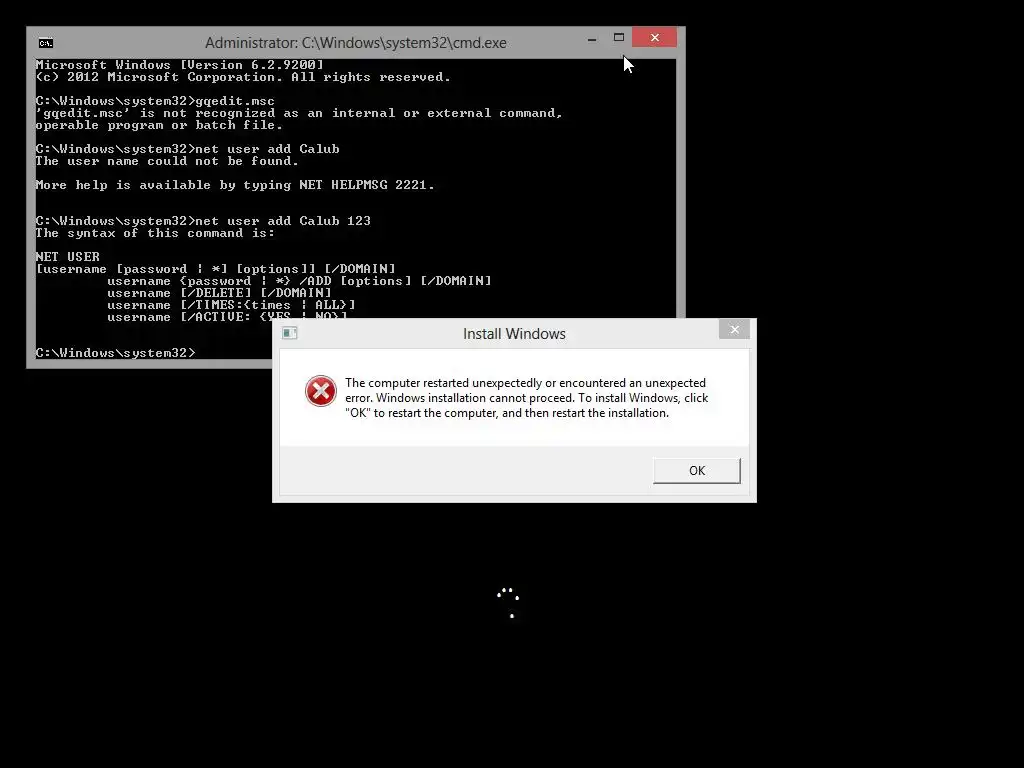Click the cmd.exe window title bar text
Viewport: 1024px width, 768px height.
click(356, 43)
